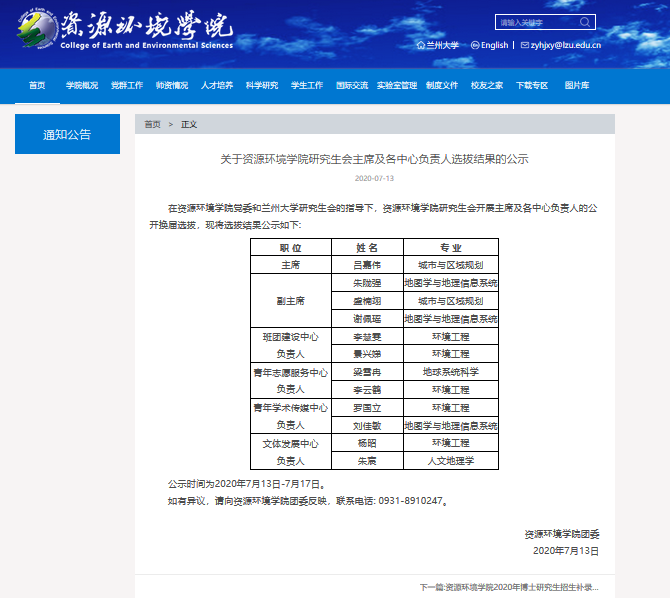The height and width of the screenshot is (598, 670).
Task: Click the 首页 breadcrumb link
Action: point(153,124)
